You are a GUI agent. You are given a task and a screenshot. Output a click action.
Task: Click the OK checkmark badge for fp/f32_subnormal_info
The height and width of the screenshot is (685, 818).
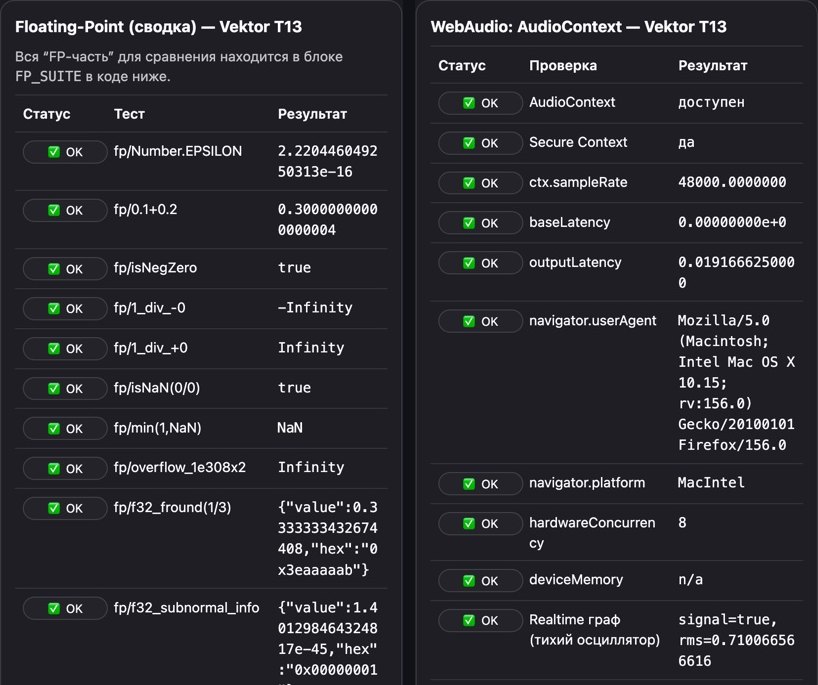[x=65, y=608]
